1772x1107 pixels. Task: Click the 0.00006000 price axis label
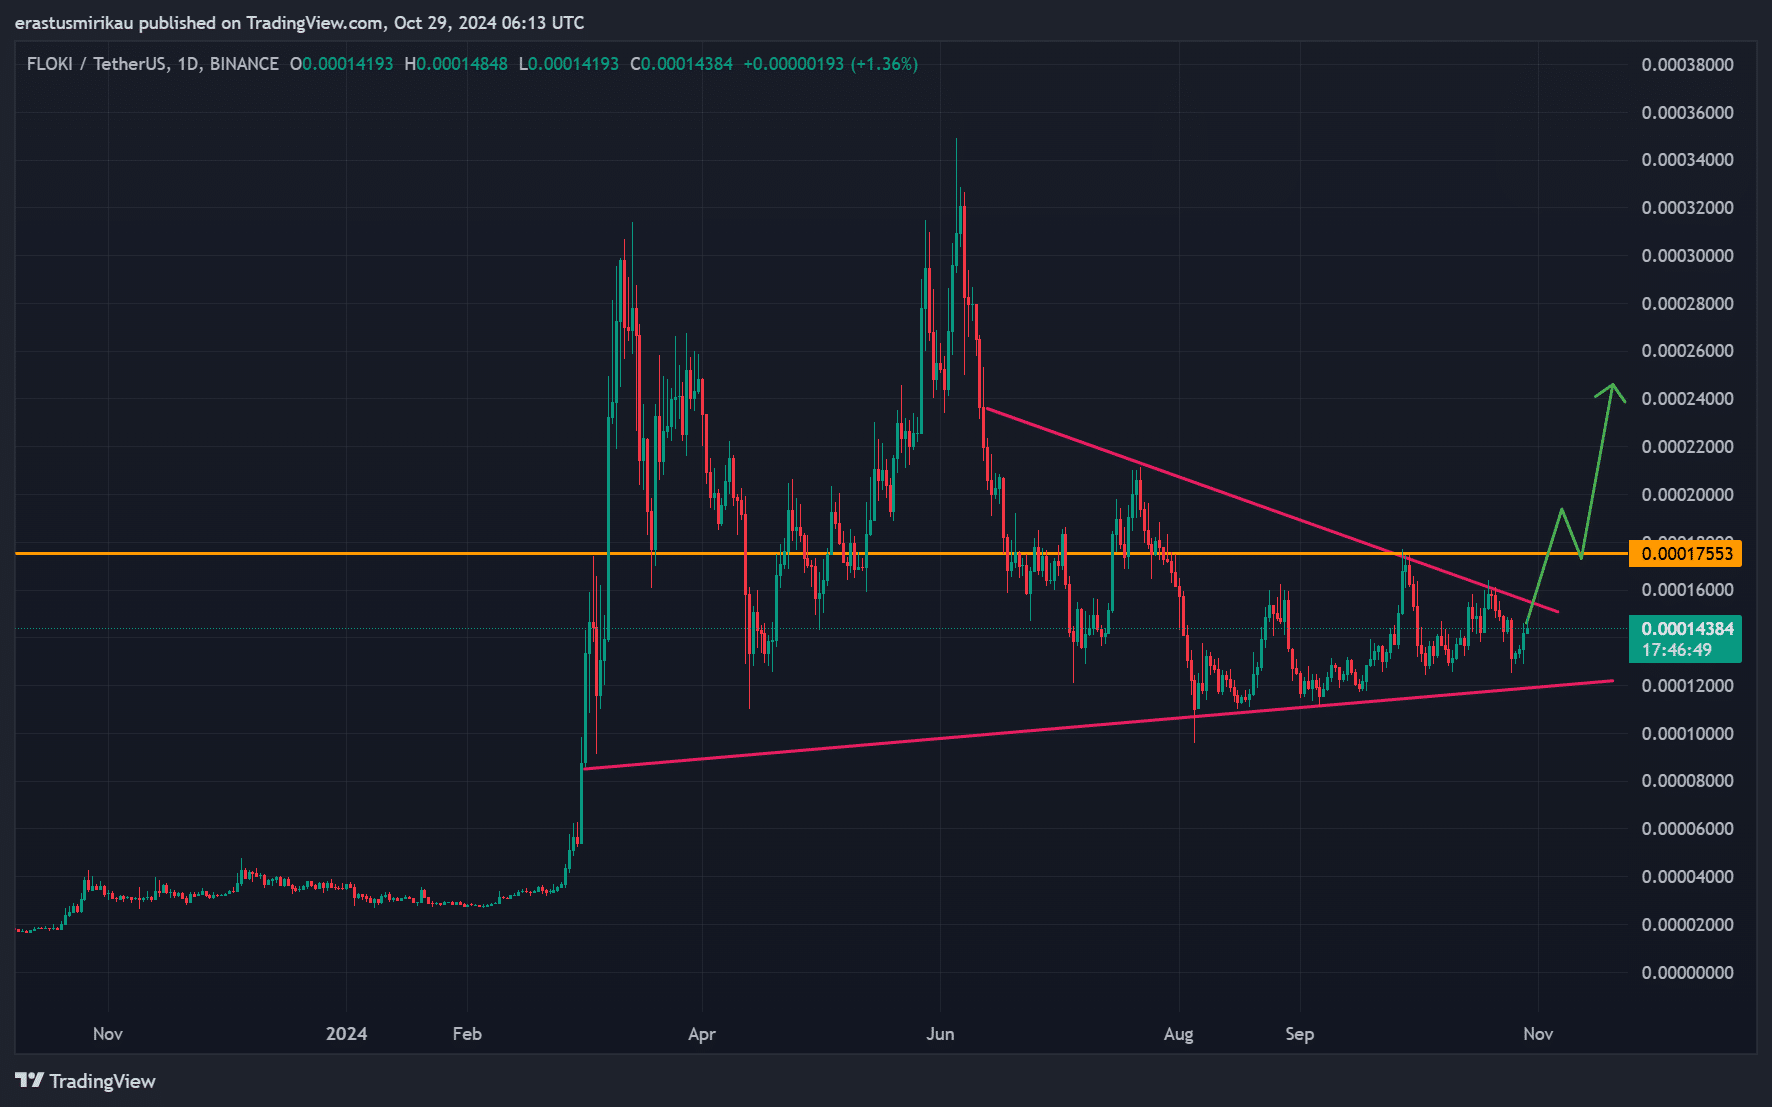tap(1687, 829)
